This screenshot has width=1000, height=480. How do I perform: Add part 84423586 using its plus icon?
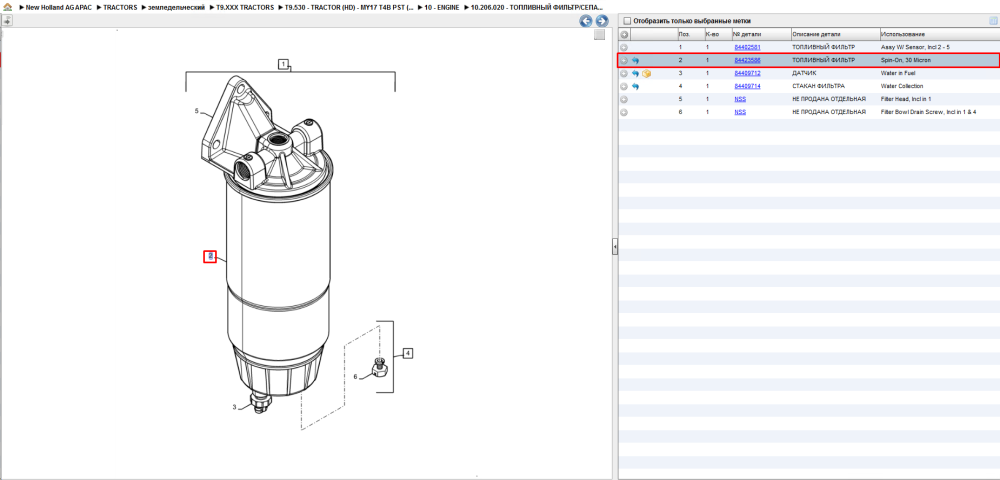pyautogui.click(x=624, y=61)
